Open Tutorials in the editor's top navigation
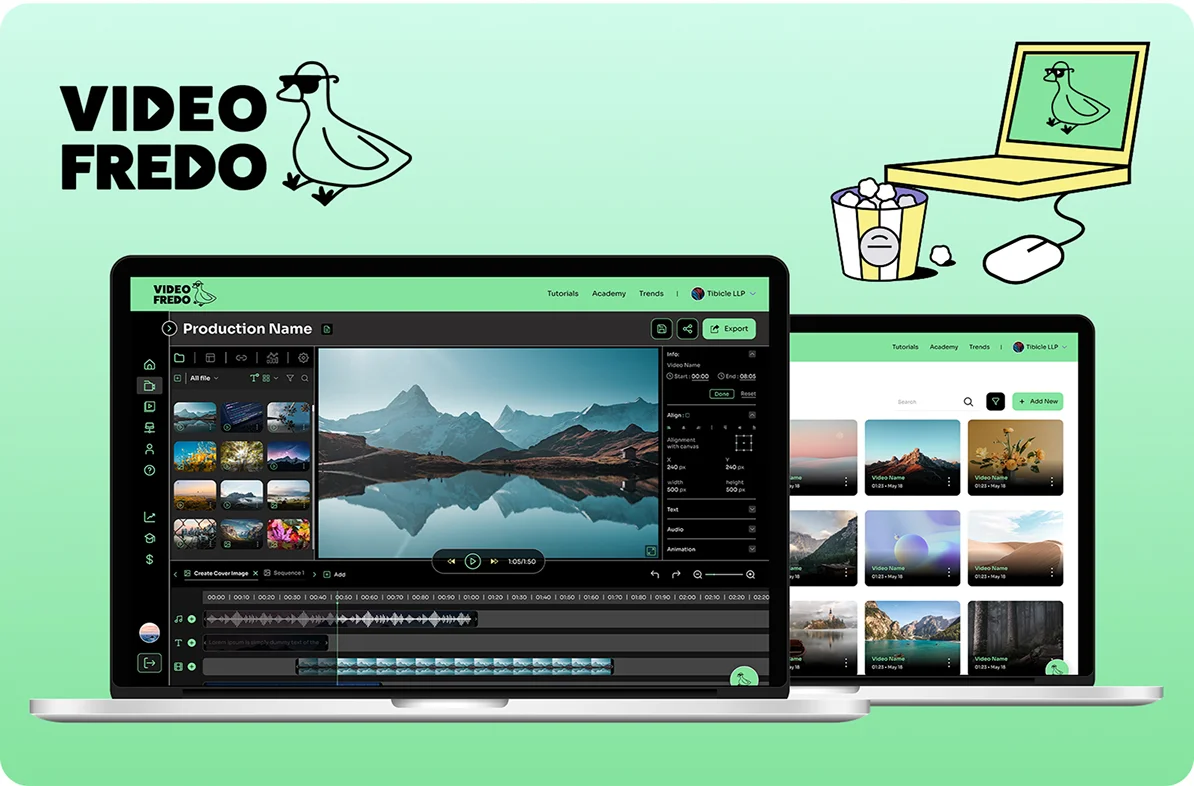1194x786 pixels. tap(563, 293)
